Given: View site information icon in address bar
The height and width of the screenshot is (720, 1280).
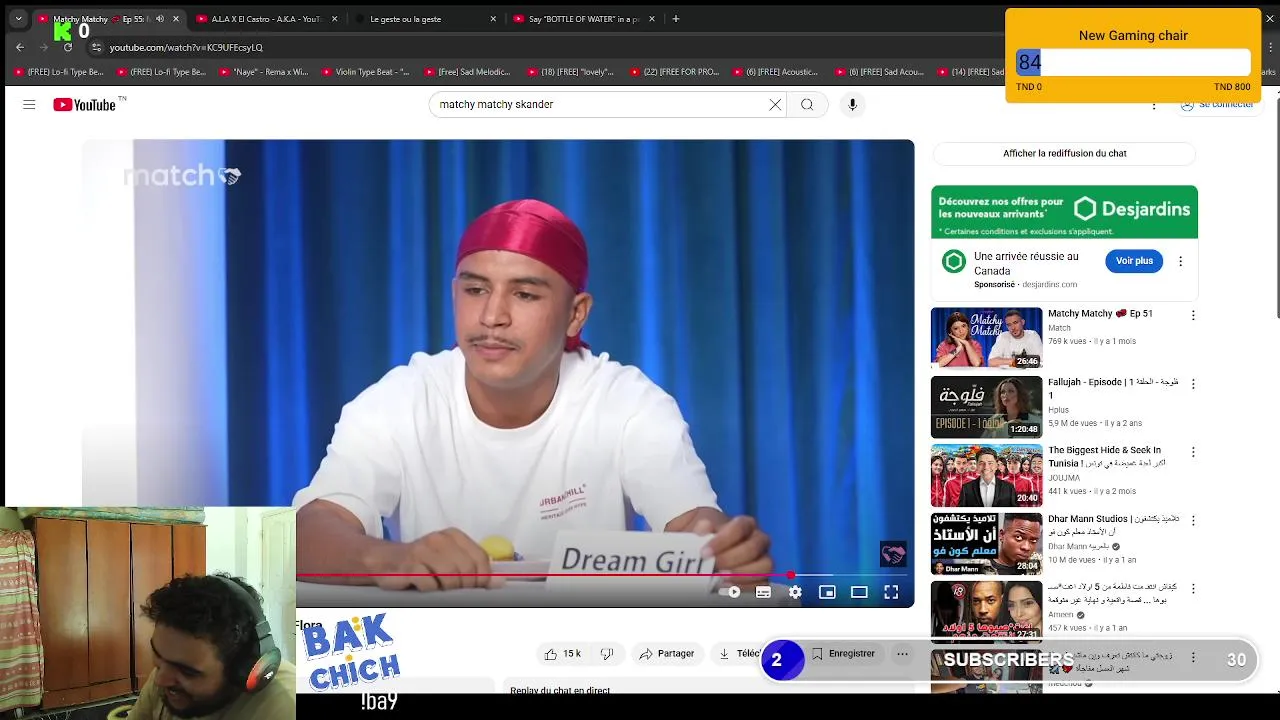Looking at the screenshot, I should click(x=96, y=47).
